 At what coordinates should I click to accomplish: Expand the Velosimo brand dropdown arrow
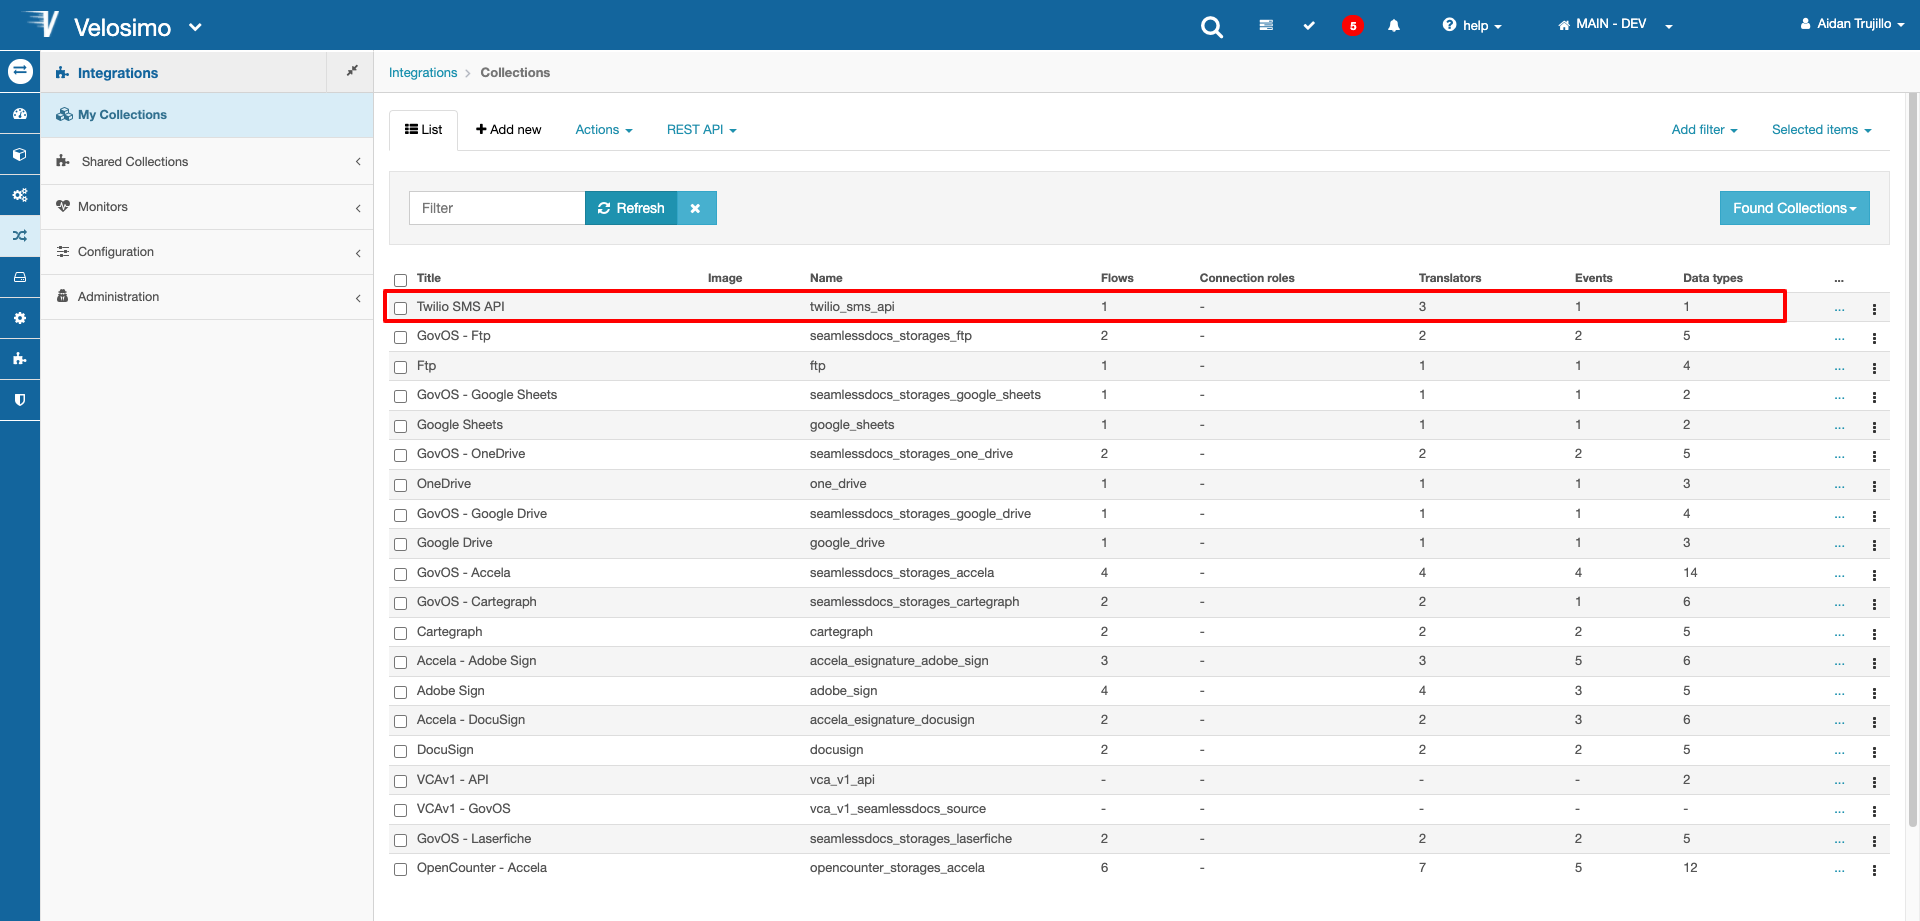(195, 27)
